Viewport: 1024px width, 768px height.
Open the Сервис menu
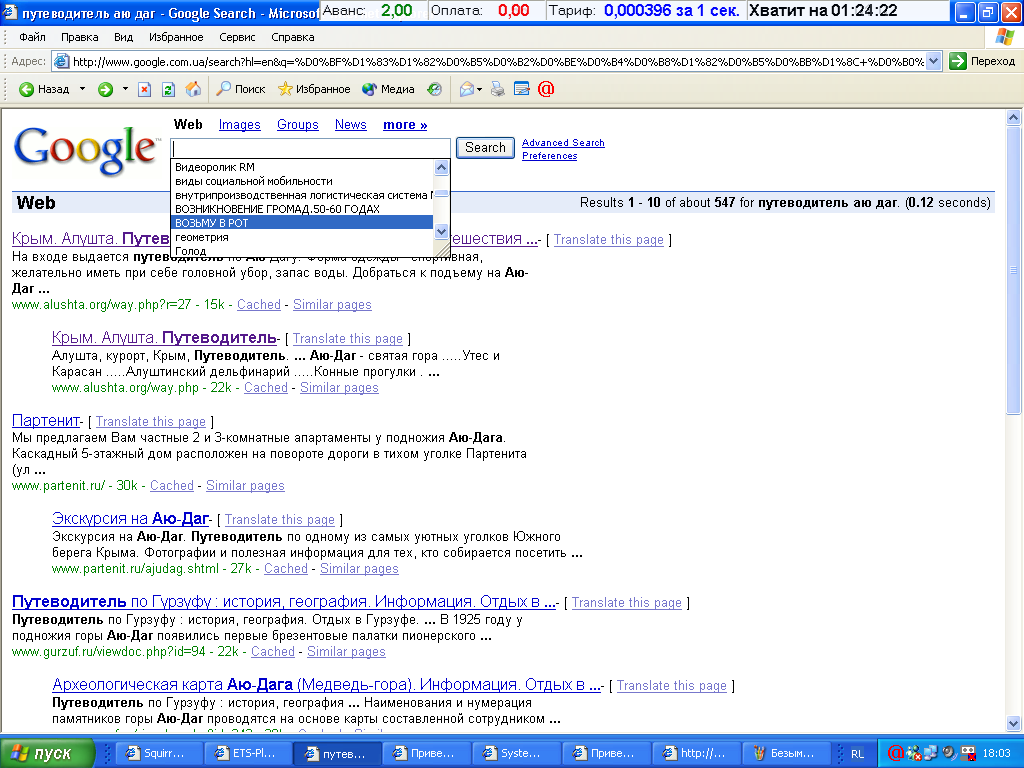(x=237, y=37)
